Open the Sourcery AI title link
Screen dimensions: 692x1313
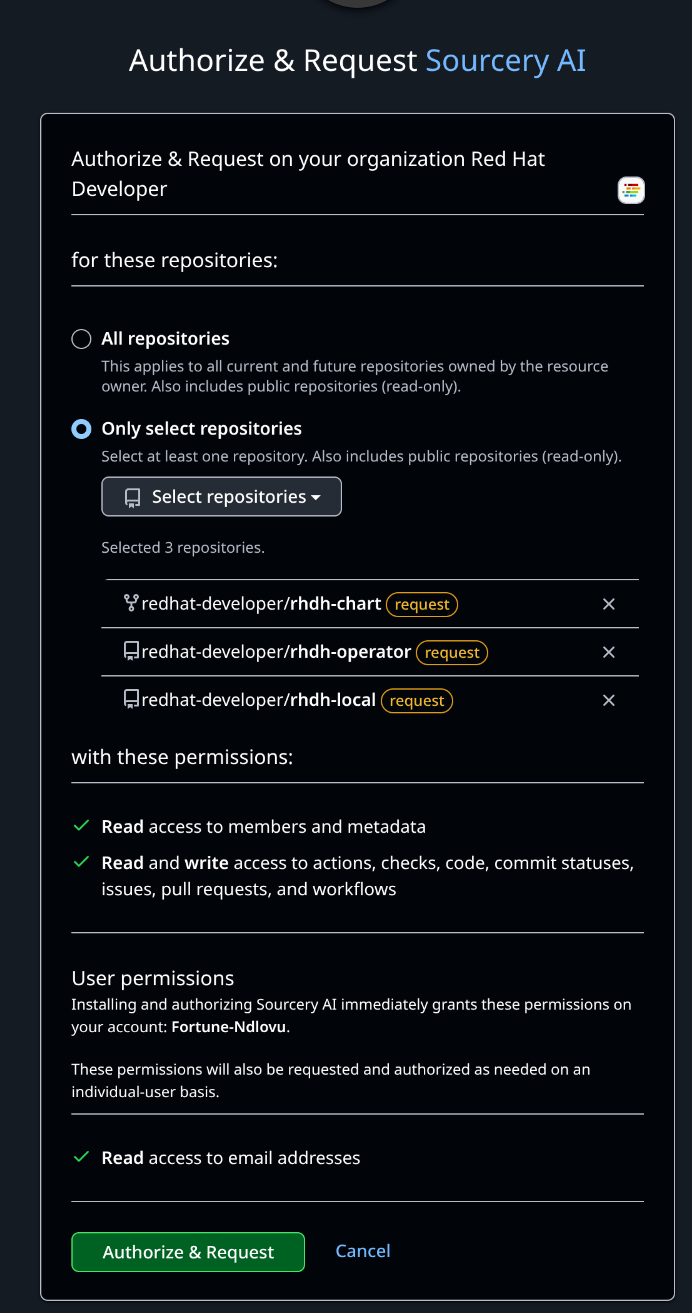pos(505,61)
